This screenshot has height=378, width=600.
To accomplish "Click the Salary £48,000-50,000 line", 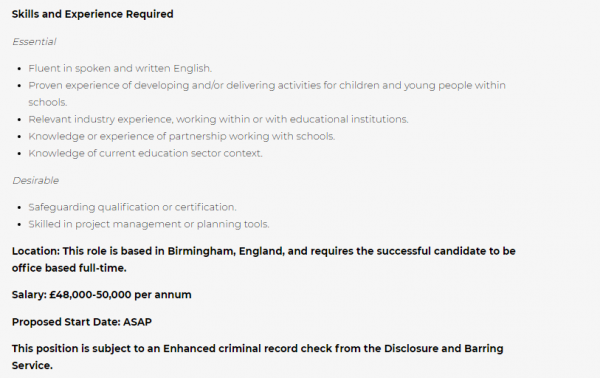I will [101, 295].
